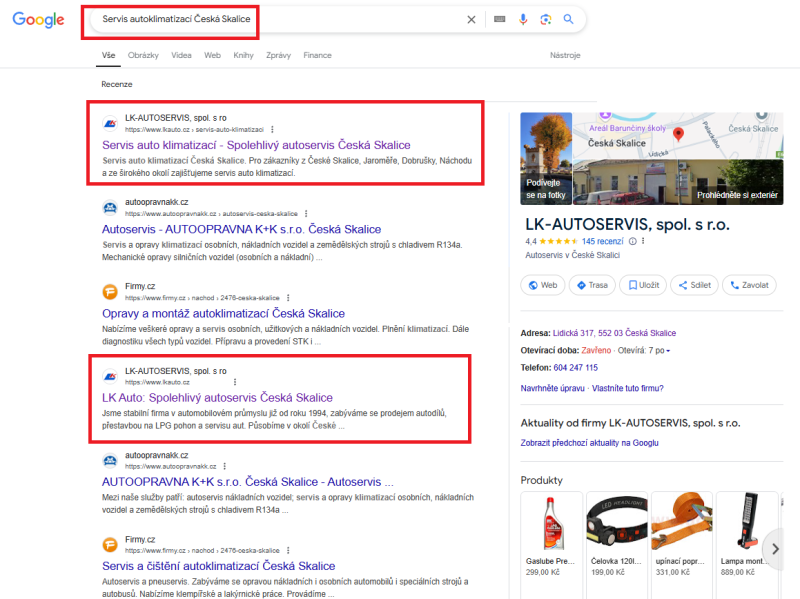Open 'Servis a čištění autoklimatizací Česká Skalice' result

pos(218,566)
